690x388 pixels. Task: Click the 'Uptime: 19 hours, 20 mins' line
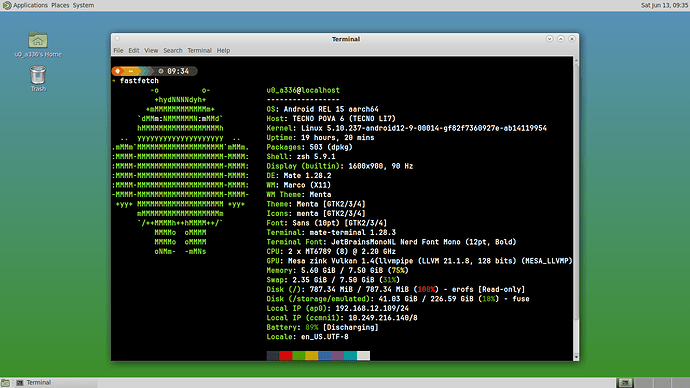pos(320,138)
